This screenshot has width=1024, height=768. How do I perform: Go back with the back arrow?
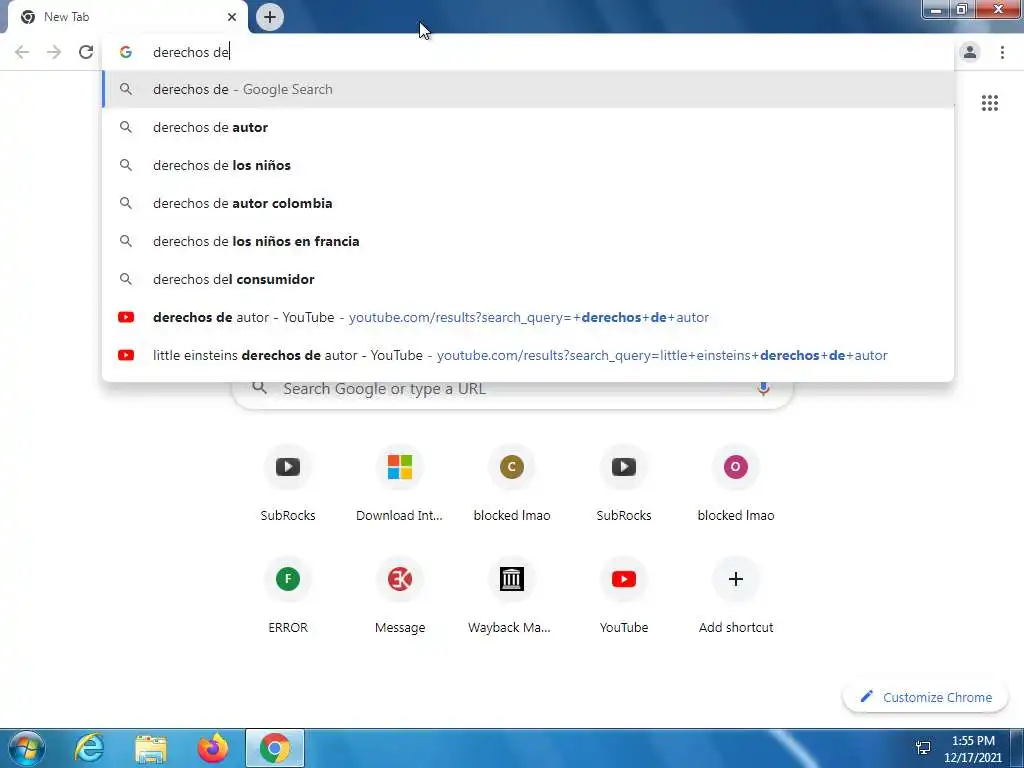(x=22, y=52)
